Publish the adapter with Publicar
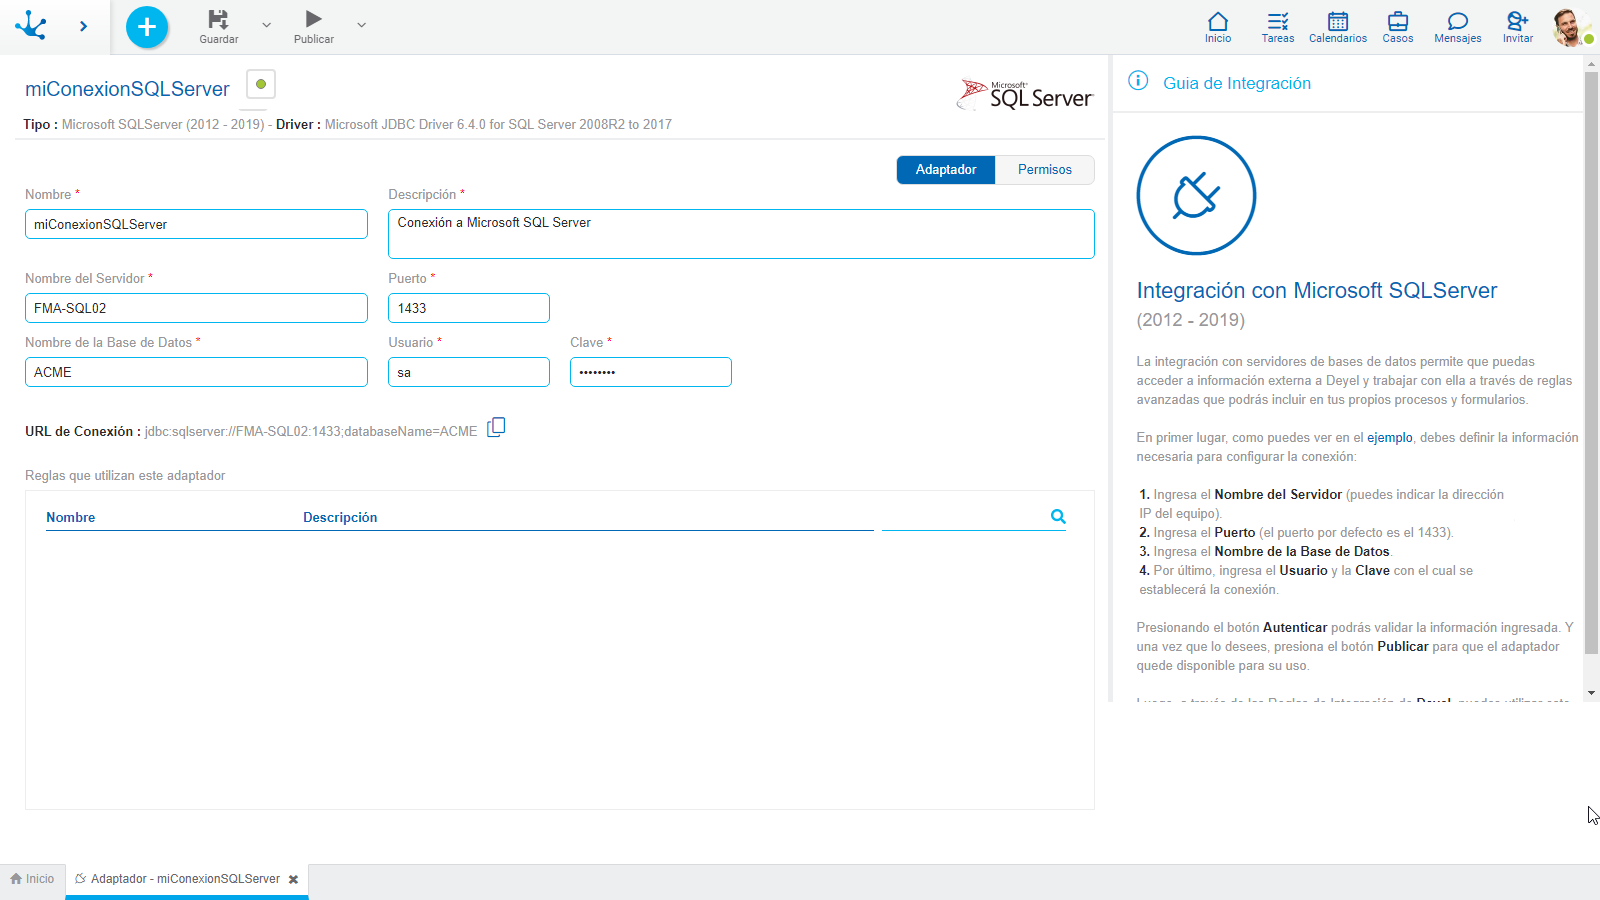 314,27
